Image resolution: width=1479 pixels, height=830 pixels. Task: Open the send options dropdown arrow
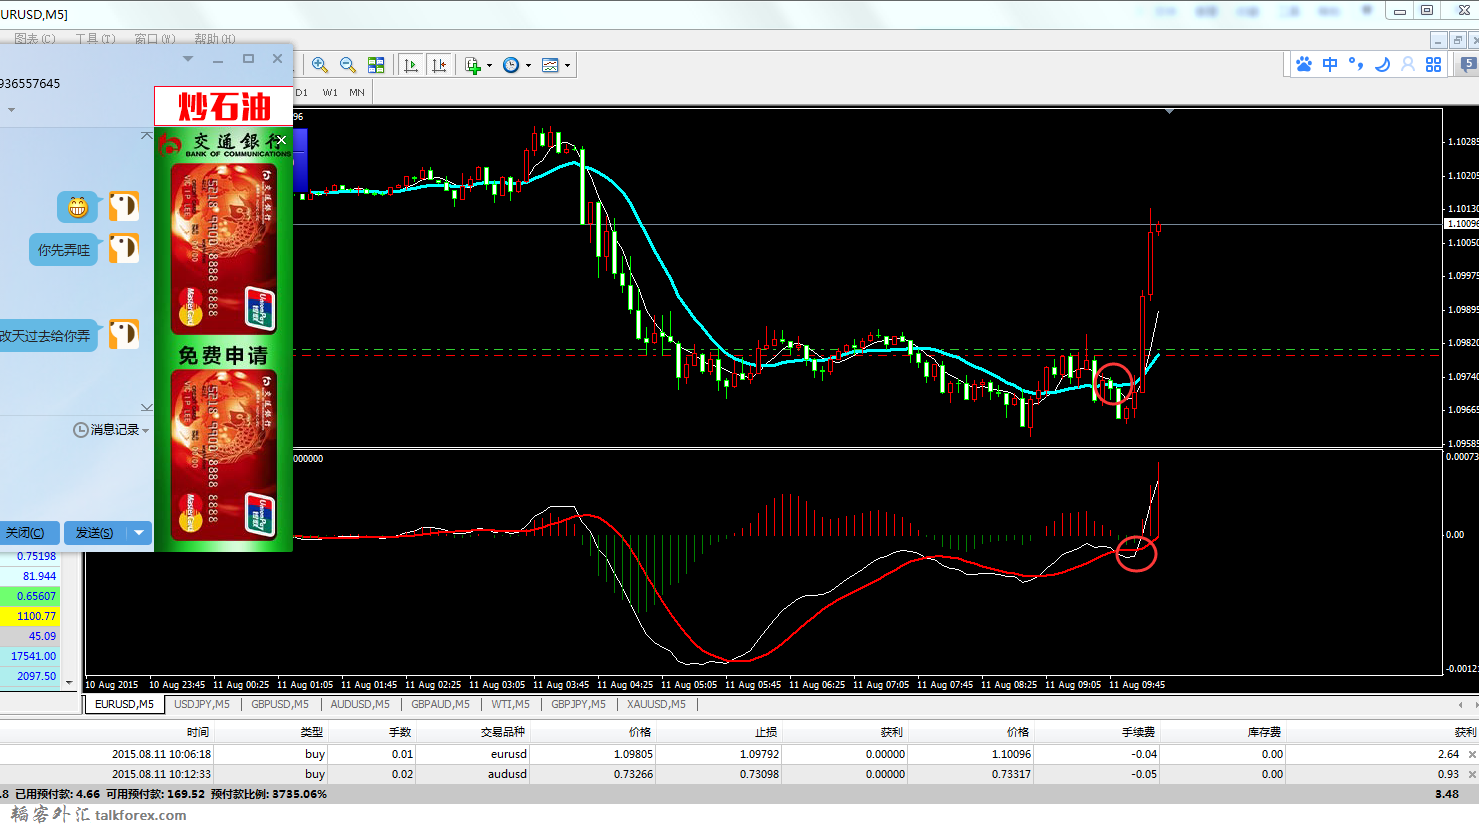(x=140, y=533)
